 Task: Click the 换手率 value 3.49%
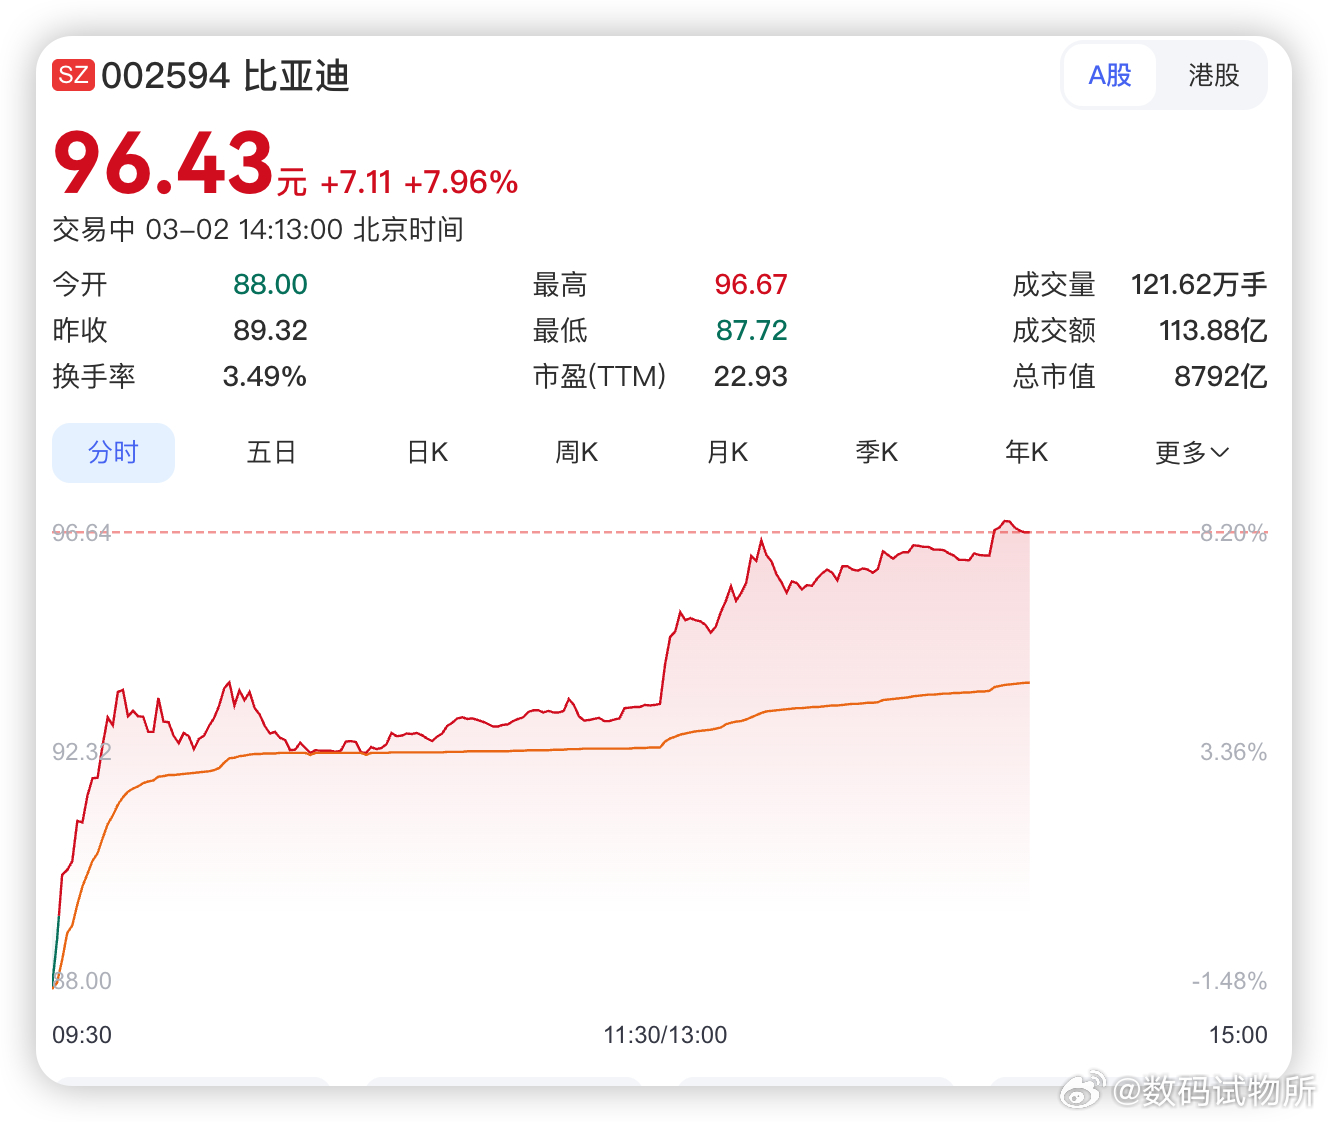264,377
